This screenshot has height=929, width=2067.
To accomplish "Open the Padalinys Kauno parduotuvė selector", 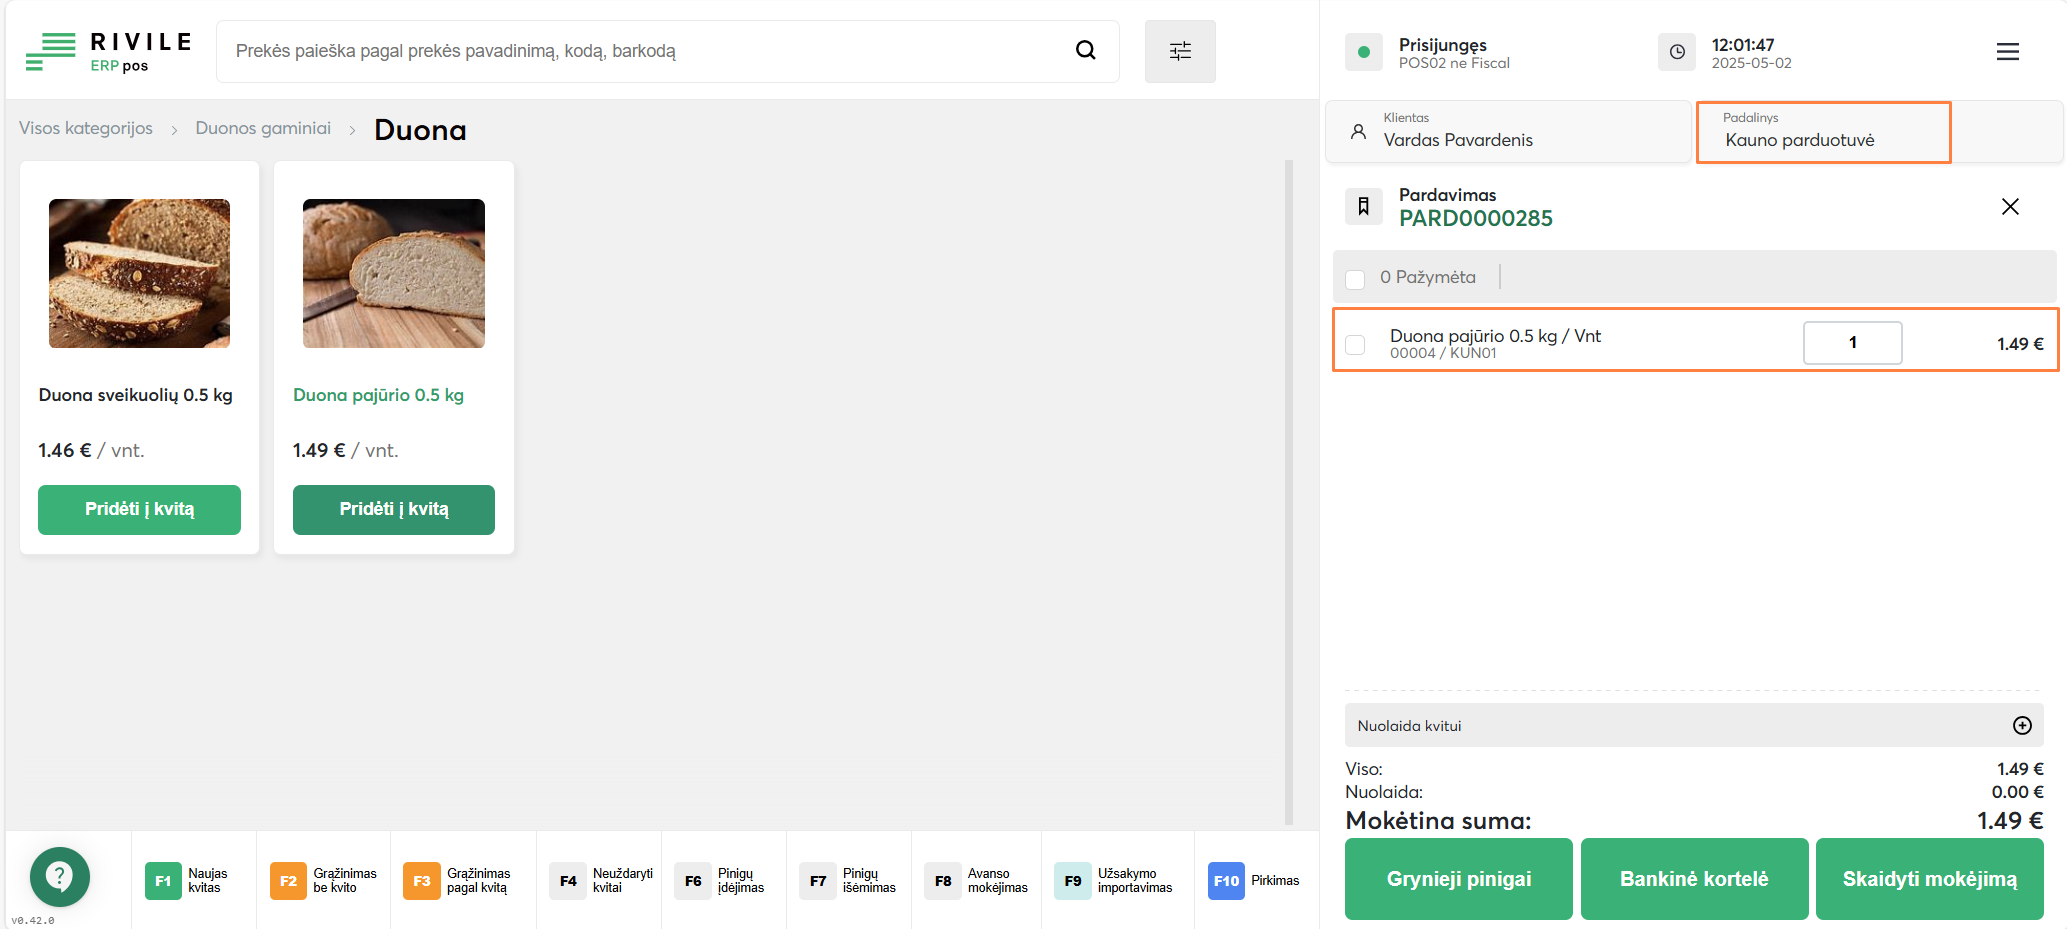I will click(x=1822, y=132).
